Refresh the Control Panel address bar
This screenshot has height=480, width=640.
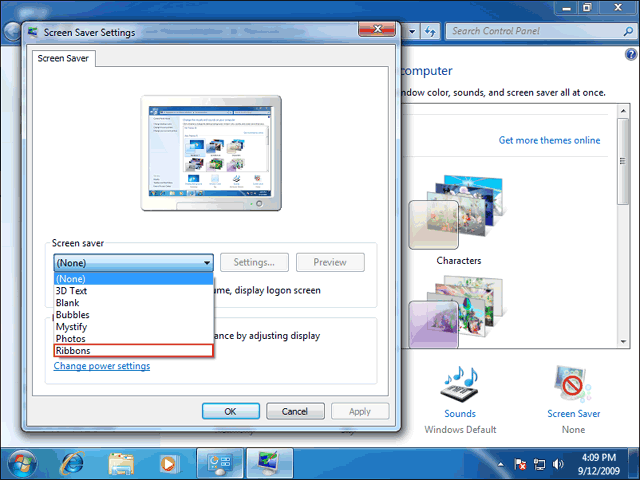430,31
